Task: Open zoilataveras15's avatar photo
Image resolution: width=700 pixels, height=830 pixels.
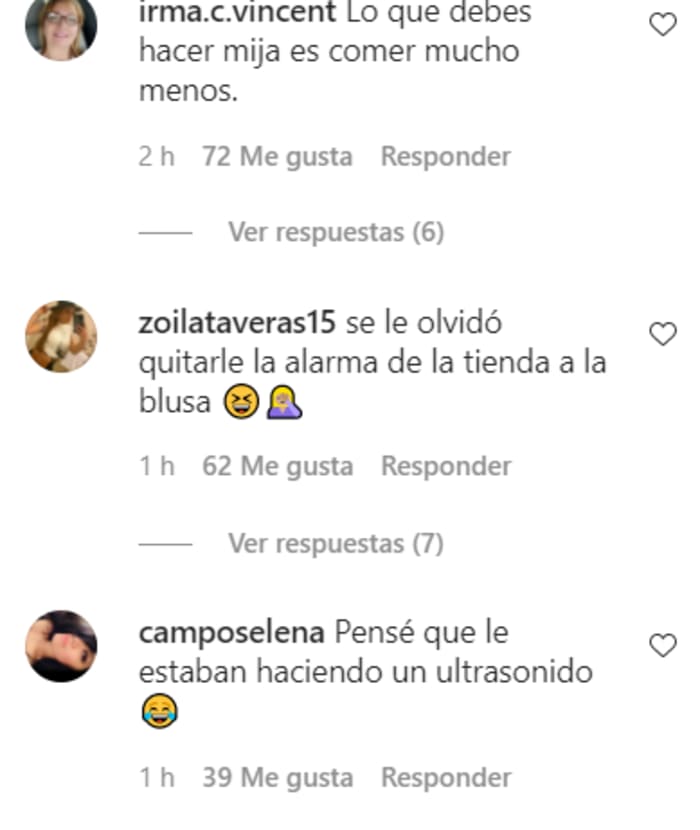Action: [61, 337]
